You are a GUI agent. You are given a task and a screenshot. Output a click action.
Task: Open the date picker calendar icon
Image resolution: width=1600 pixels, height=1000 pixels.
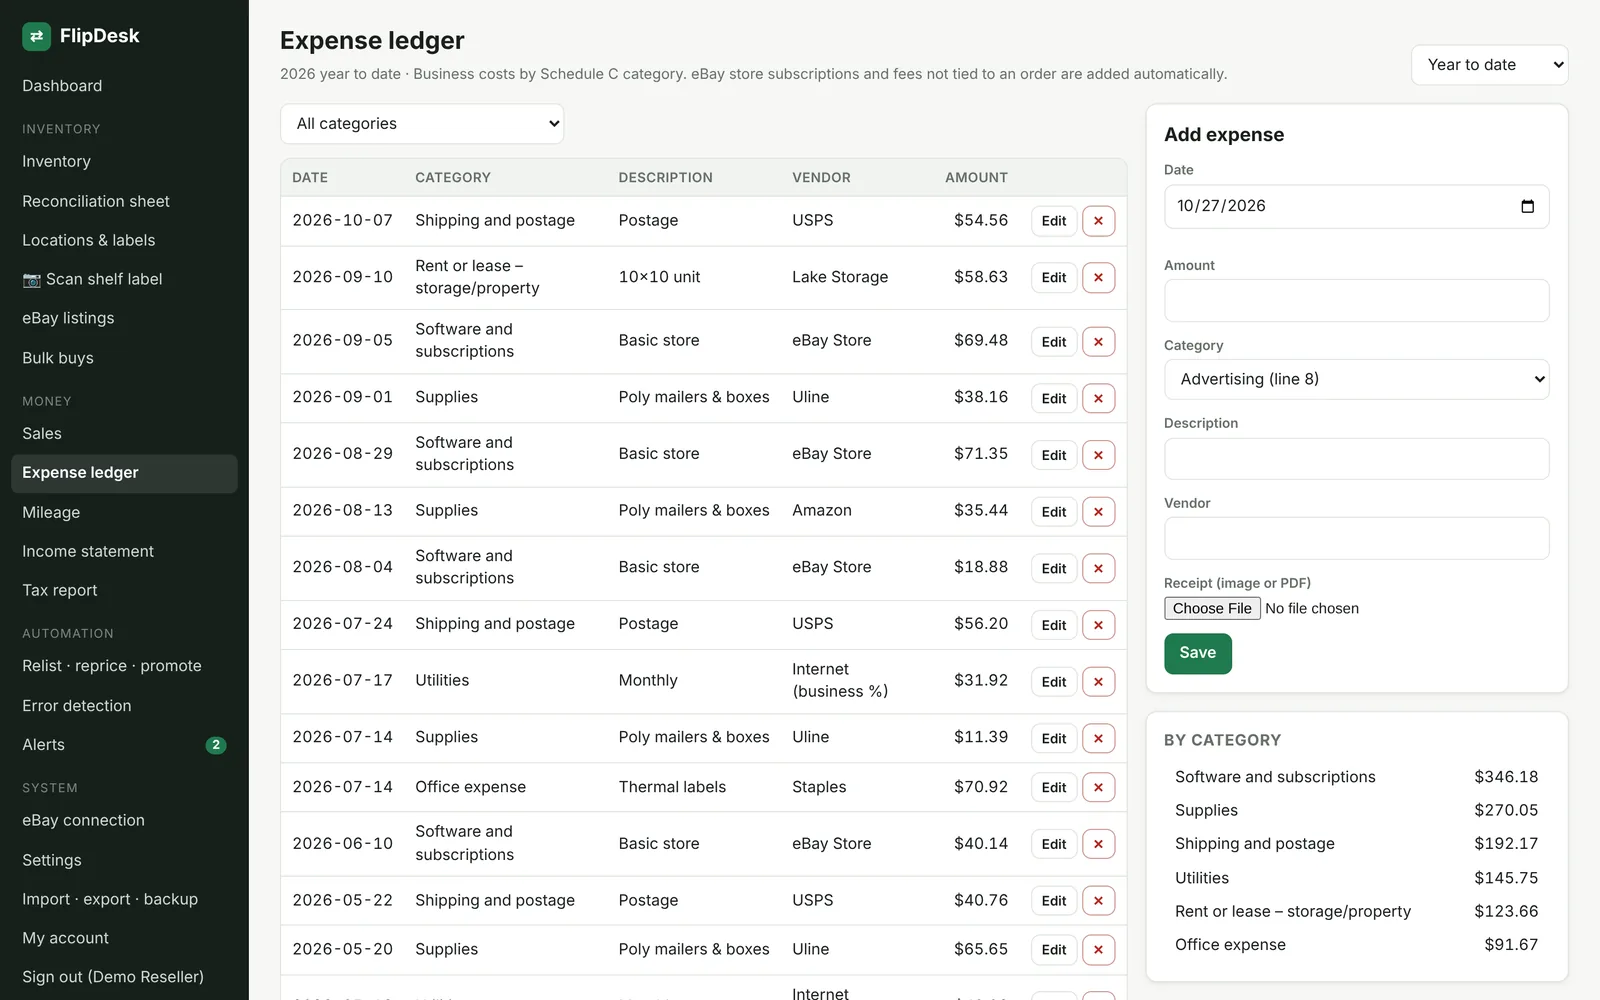pyautogui.click(x=1527, y=206)
